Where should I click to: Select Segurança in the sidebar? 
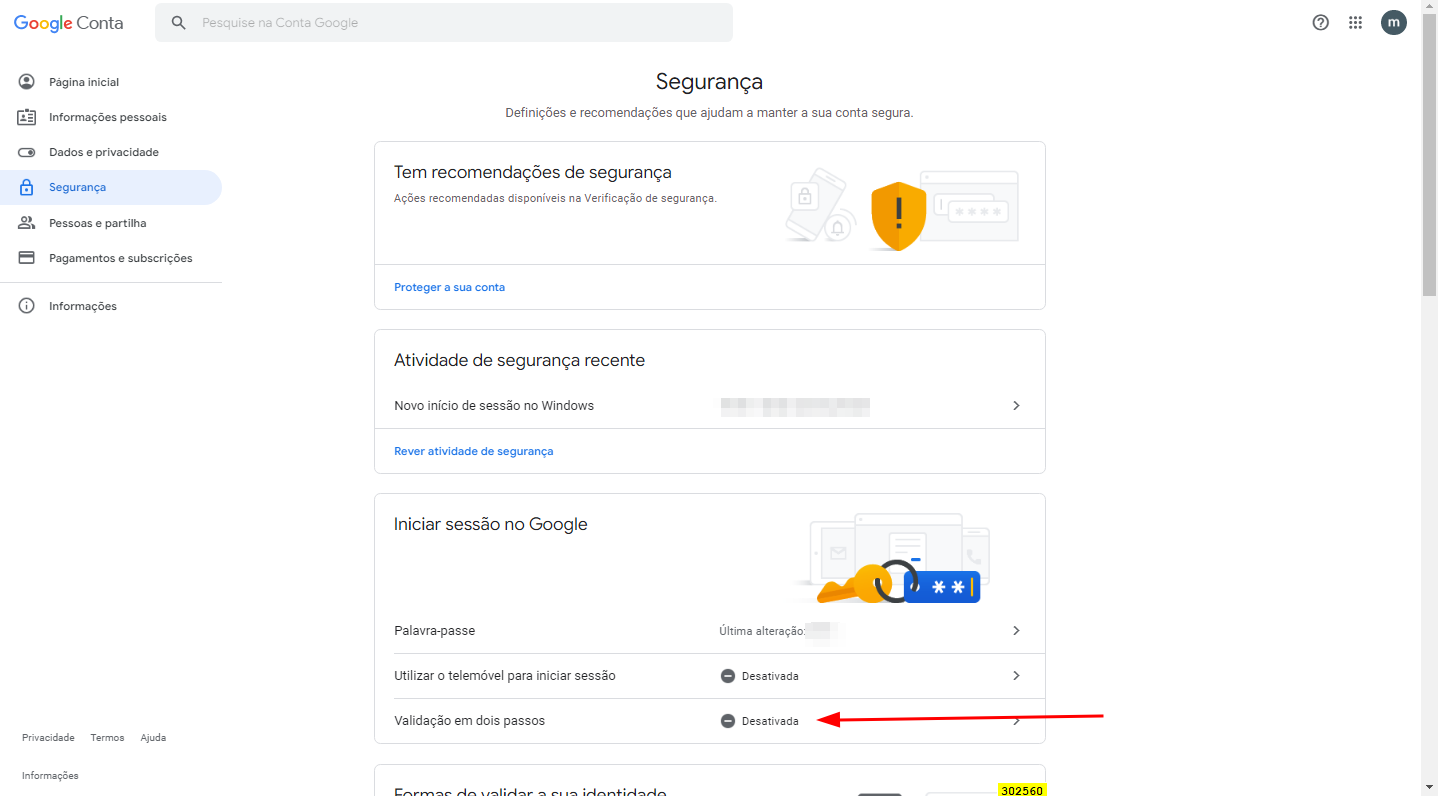coord(111,187)
